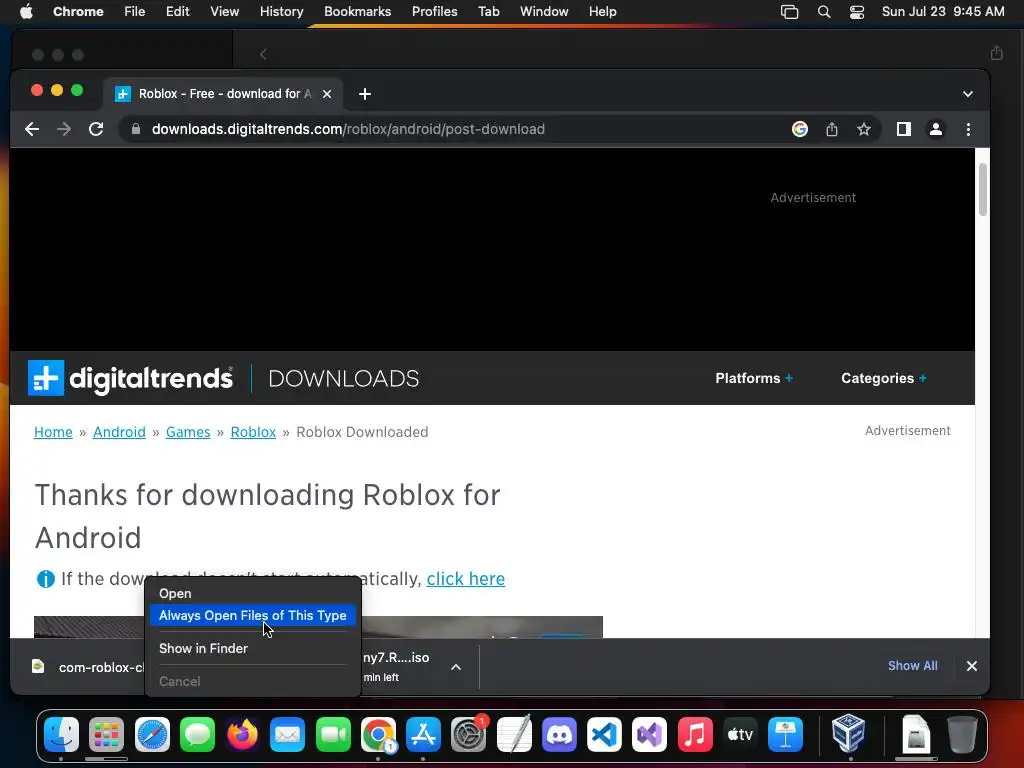Select Show in Finder menu entry
1024x768 pixels.
click(252, 648)
